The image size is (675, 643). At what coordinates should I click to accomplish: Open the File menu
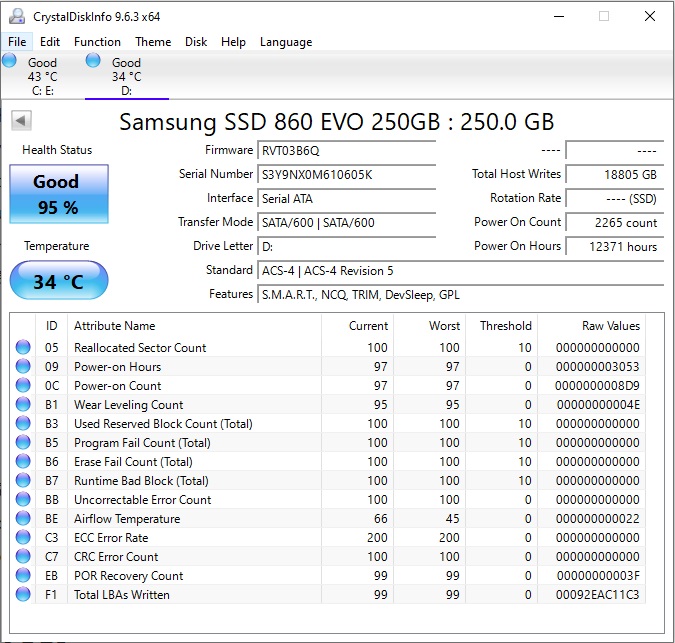[x=17, y=42]
